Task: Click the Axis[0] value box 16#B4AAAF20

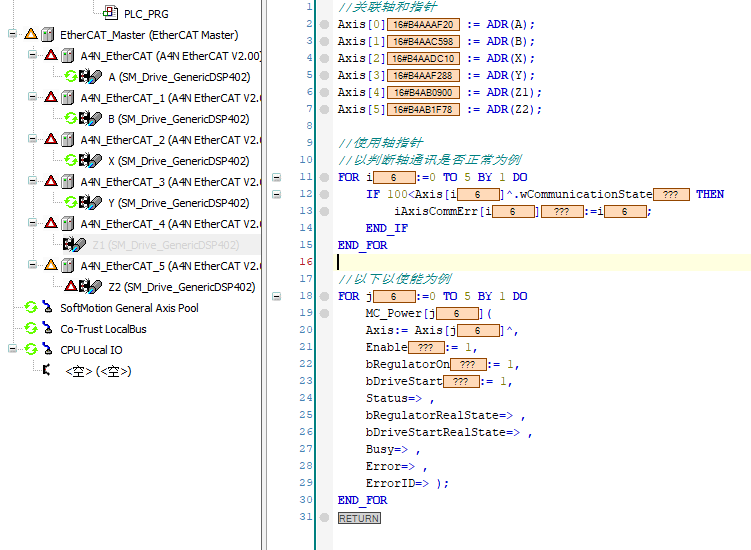Action: (423, 24)
